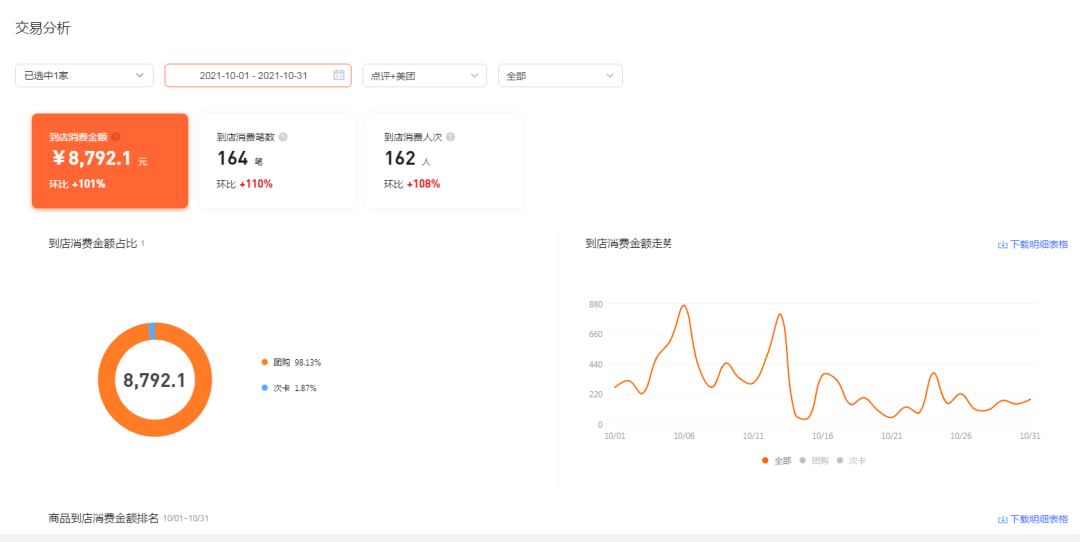
Task: Click the calendar icon in date range field
Action: pos(339,76)
